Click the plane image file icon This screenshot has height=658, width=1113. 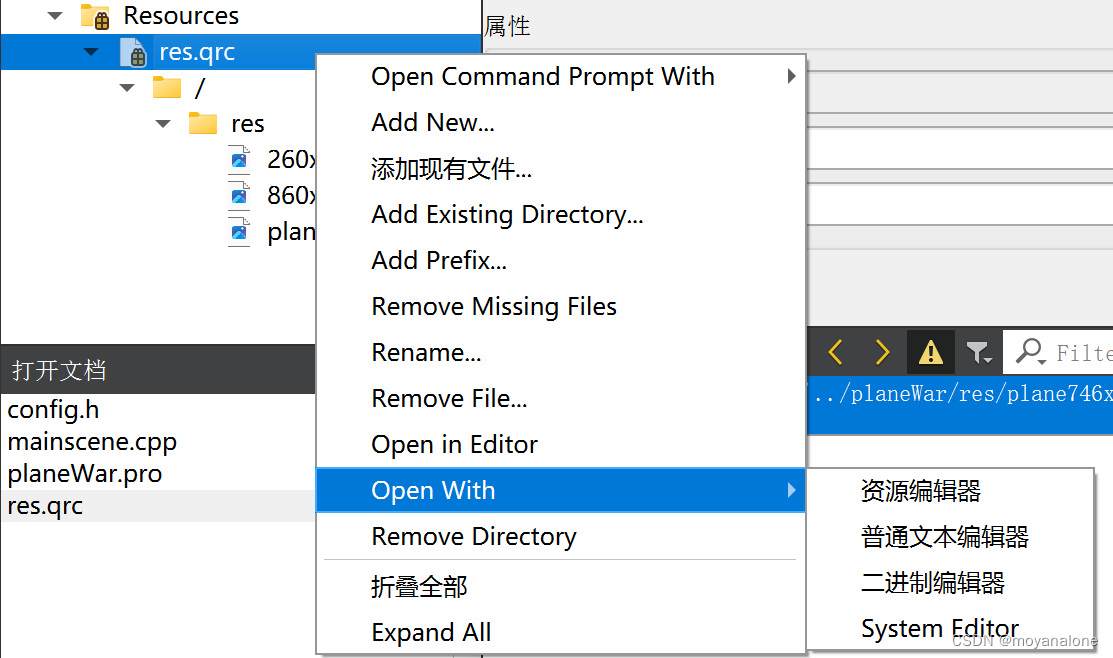click(239, 230)
